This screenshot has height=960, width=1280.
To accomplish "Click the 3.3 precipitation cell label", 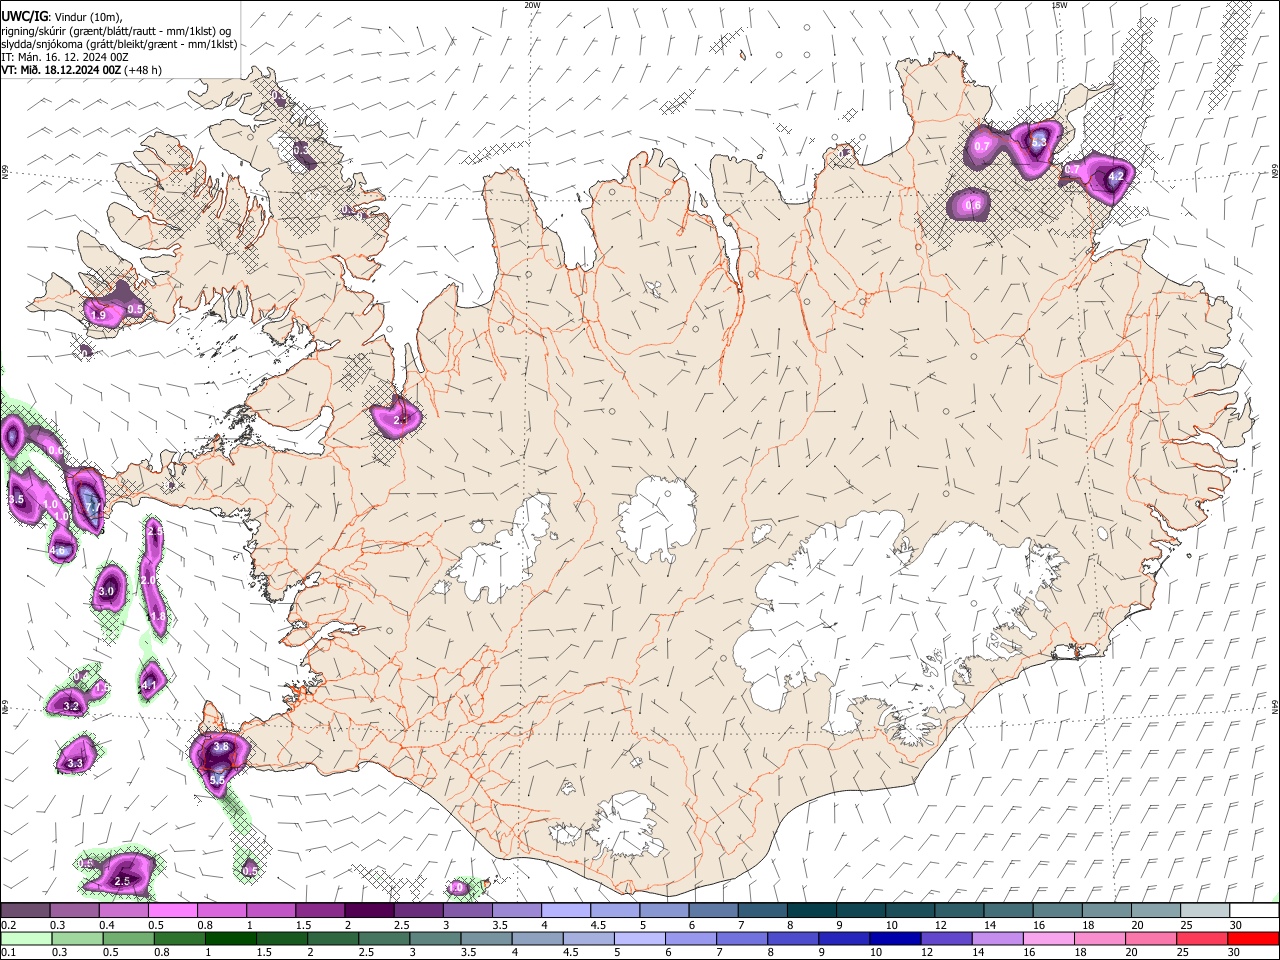I will [75, 764].
